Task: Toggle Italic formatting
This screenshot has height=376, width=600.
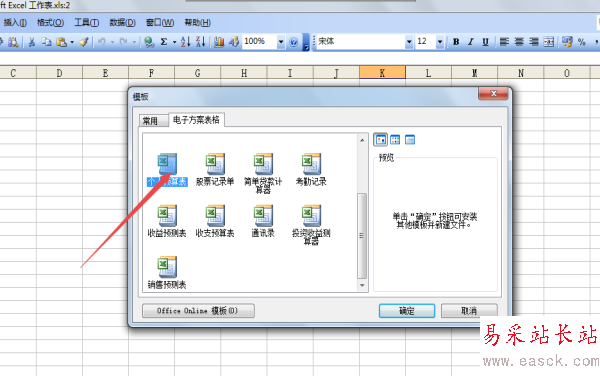Action: 471,42
